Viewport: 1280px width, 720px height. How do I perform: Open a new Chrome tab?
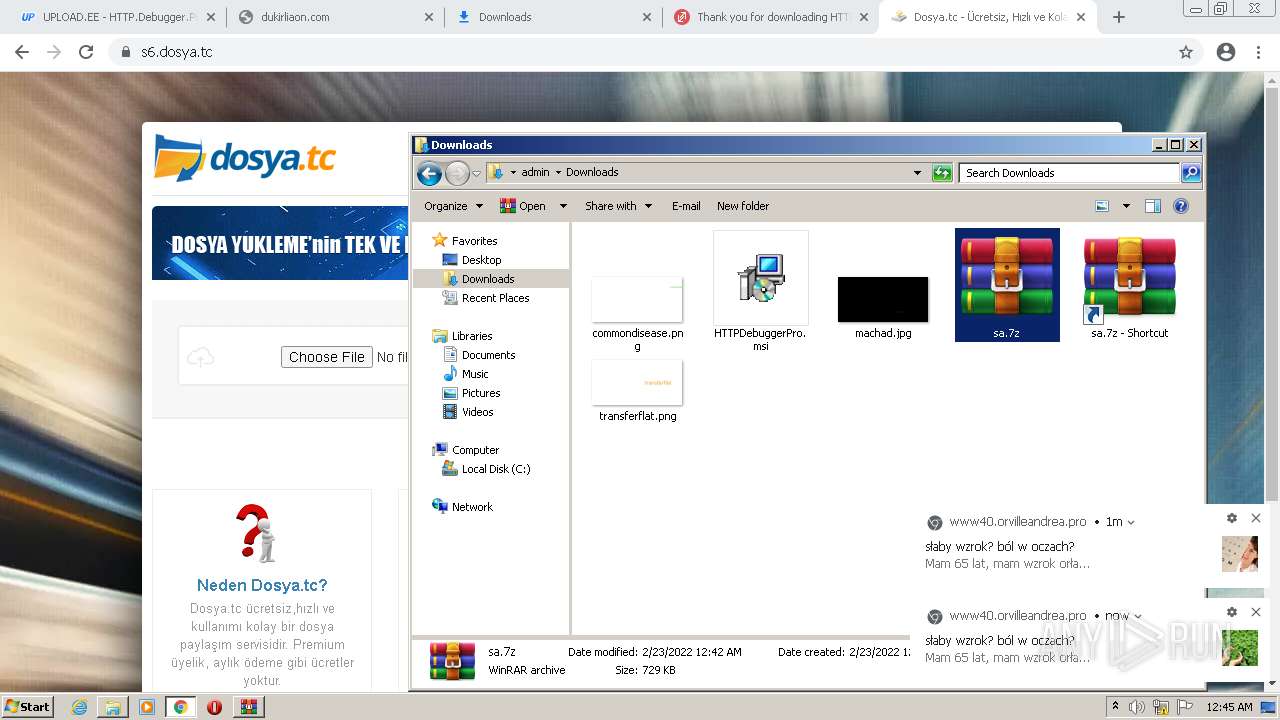pyautogui.click(x=1119, y=17)
